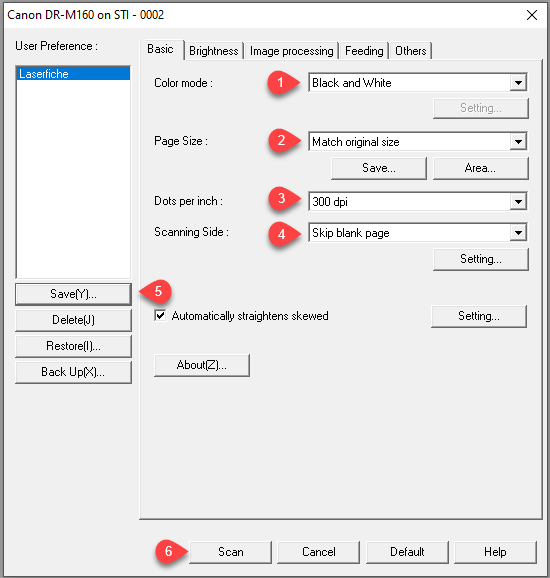Screen dimensions: 550x578
Task: Toggle Automatically straightens skewed checkbox
Action: pos(160,316)
